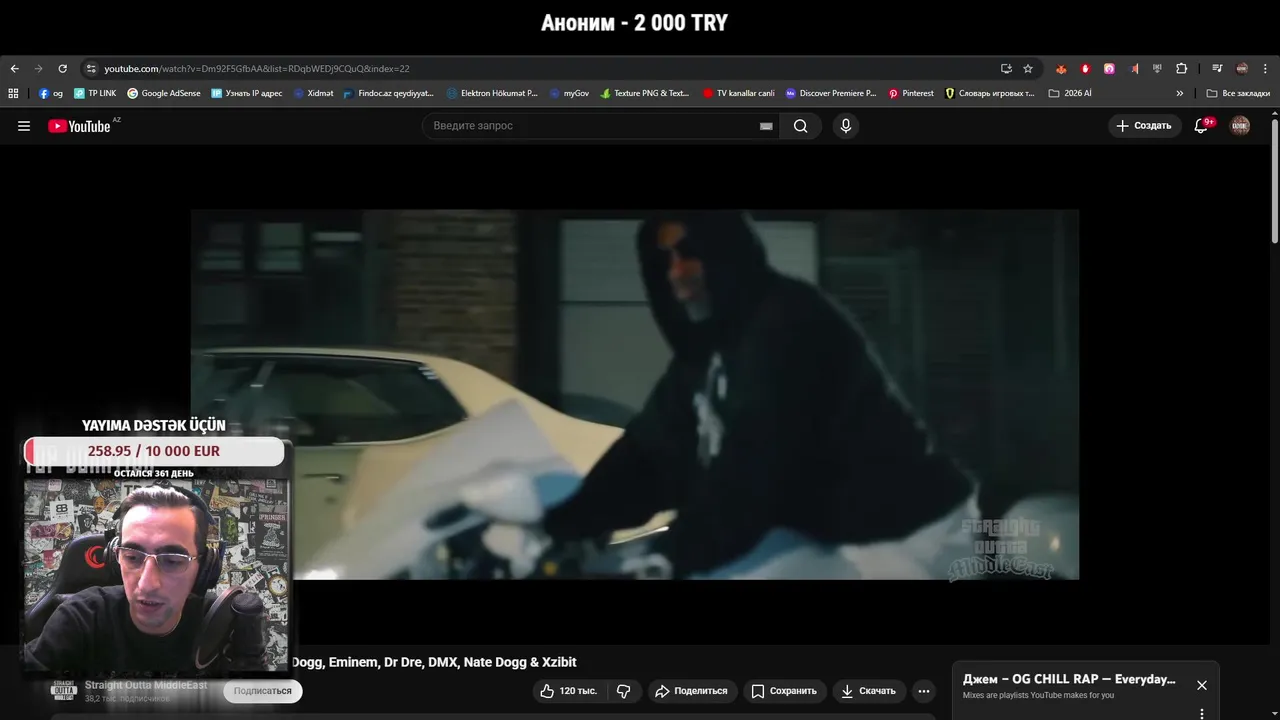The image size is (1280, 720).
Task: Click the orange fox extension icon
Action: coord(1061,69)
